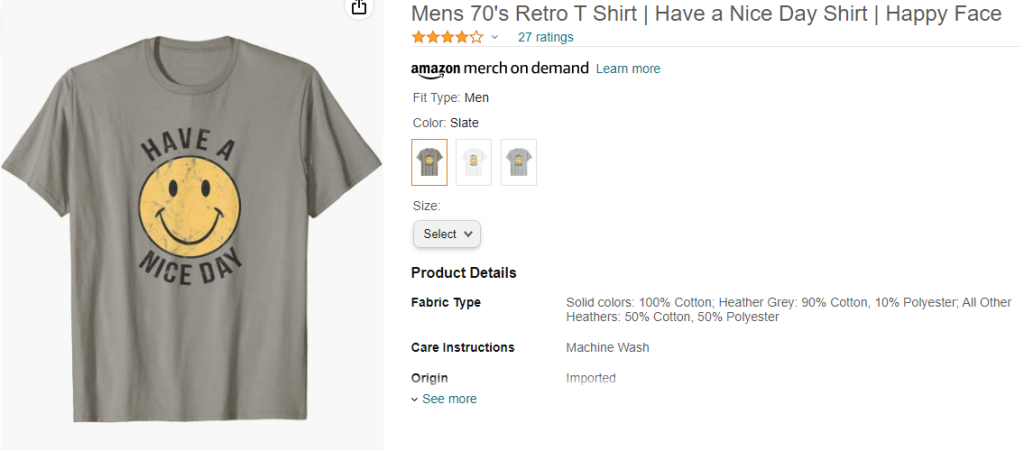Open the rating breakdown chevron beside stars
This screenshot has height=451, width=1024.
pyautogui.click(x=494, y=37)
